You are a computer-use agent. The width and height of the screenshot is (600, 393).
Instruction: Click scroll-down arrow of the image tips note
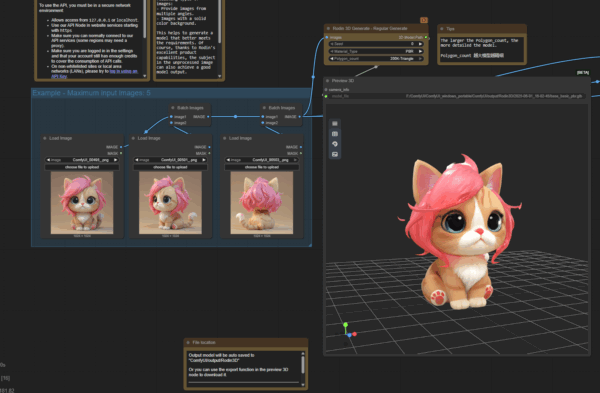pos(220,76)
